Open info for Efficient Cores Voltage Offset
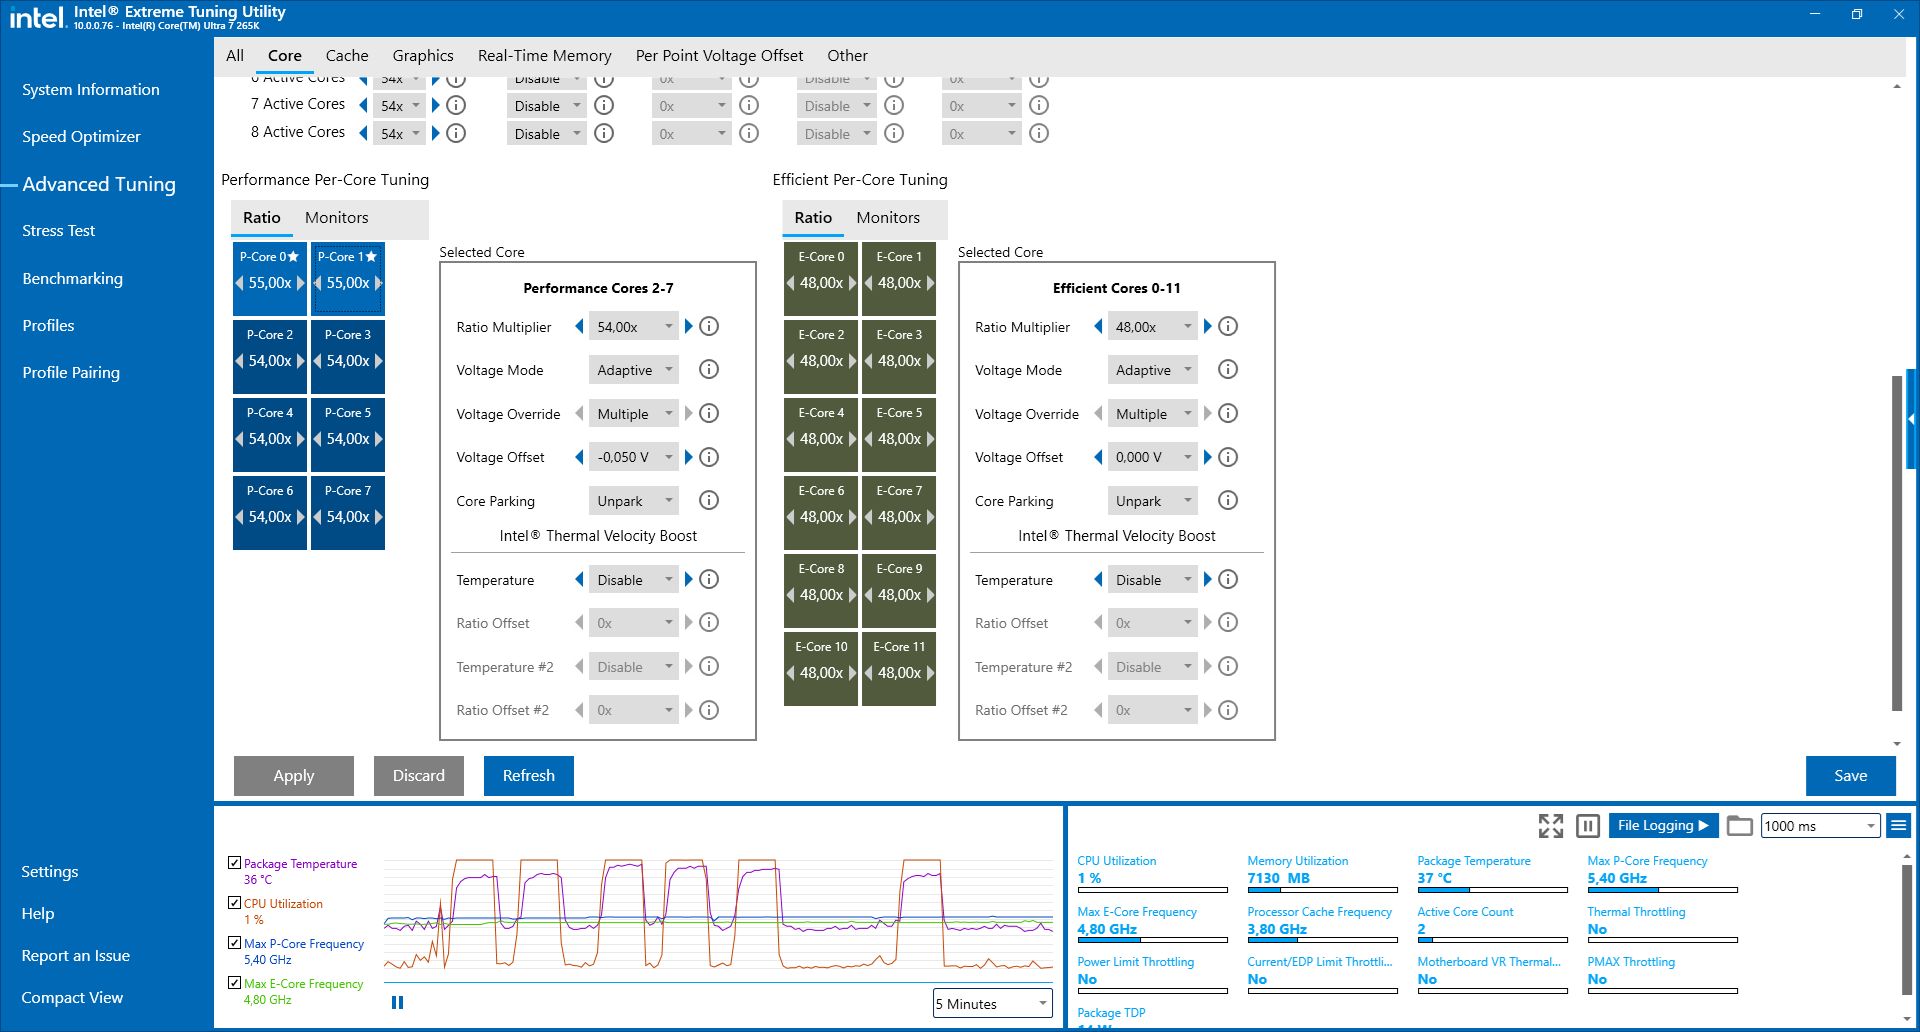This screenshot has width=1920, height=1032. [x=1228, y=457]
